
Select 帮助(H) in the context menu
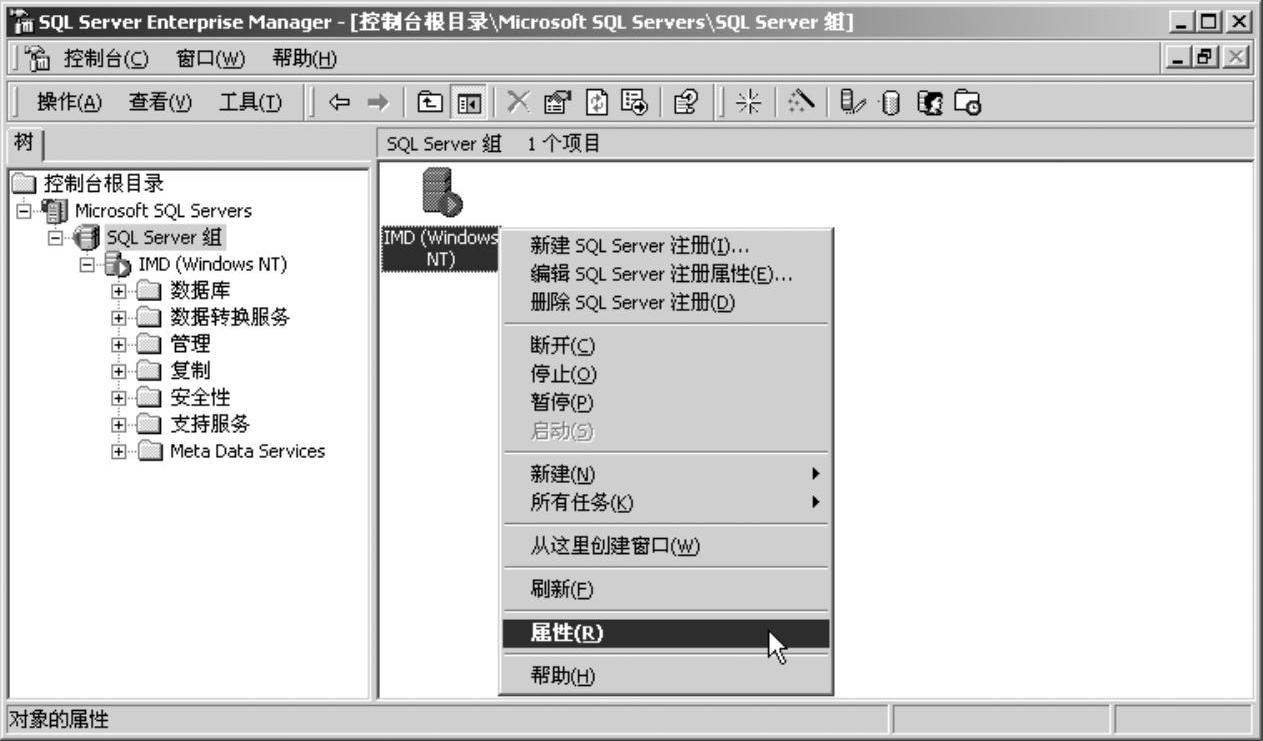coord(666,677)
